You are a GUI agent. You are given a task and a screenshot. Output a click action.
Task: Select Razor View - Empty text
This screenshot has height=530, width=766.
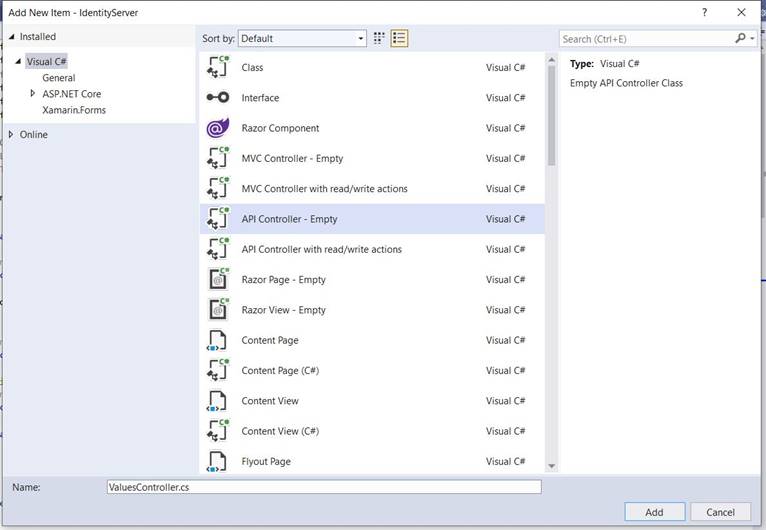tap(283, 310)
